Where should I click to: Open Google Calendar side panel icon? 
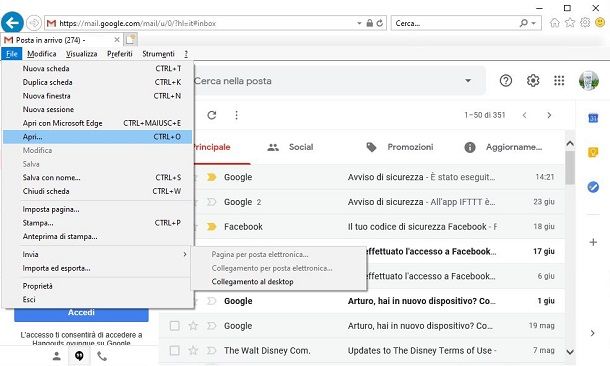[593, 118]
